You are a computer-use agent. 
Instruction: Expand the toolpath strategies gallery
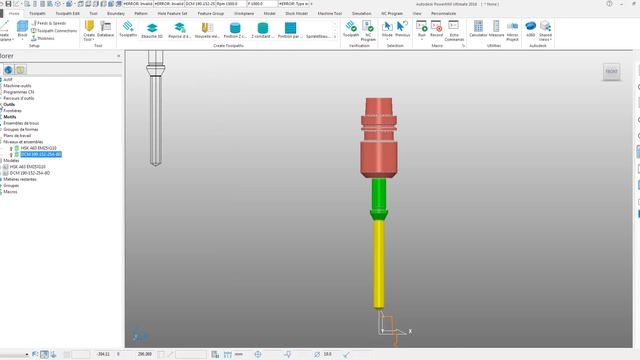335,37
